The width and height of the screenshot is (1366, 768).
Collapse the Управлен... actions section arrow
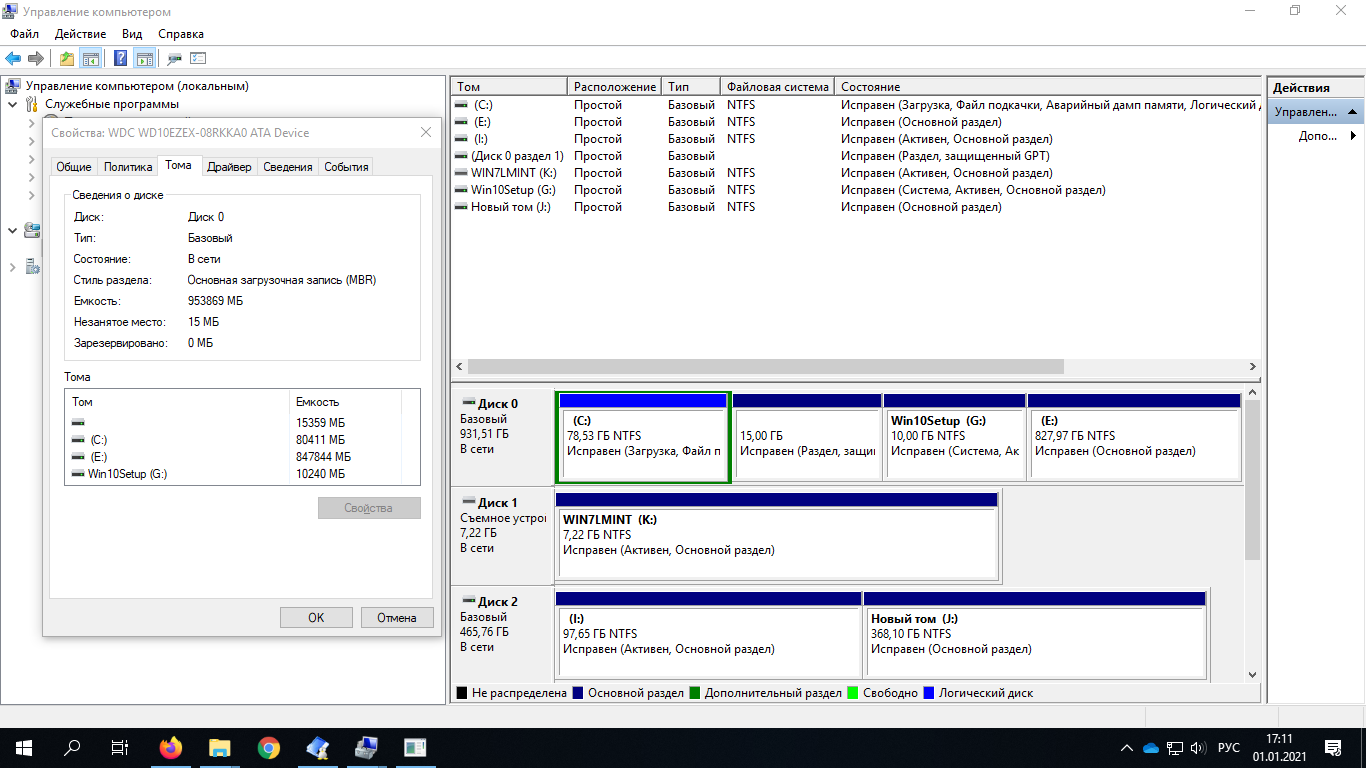pos(1352,113)
